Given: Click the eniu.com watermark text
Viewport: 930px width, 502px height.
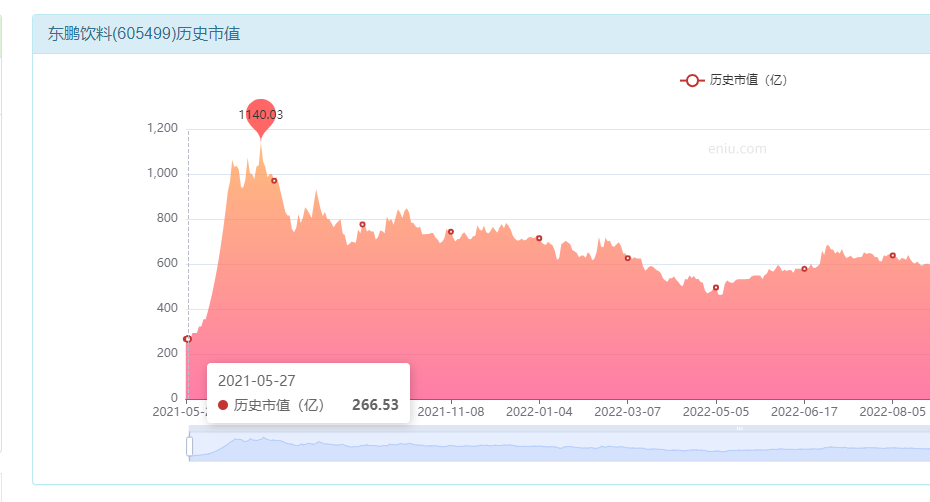Looking at the screenshot, I should click(737, 149).
